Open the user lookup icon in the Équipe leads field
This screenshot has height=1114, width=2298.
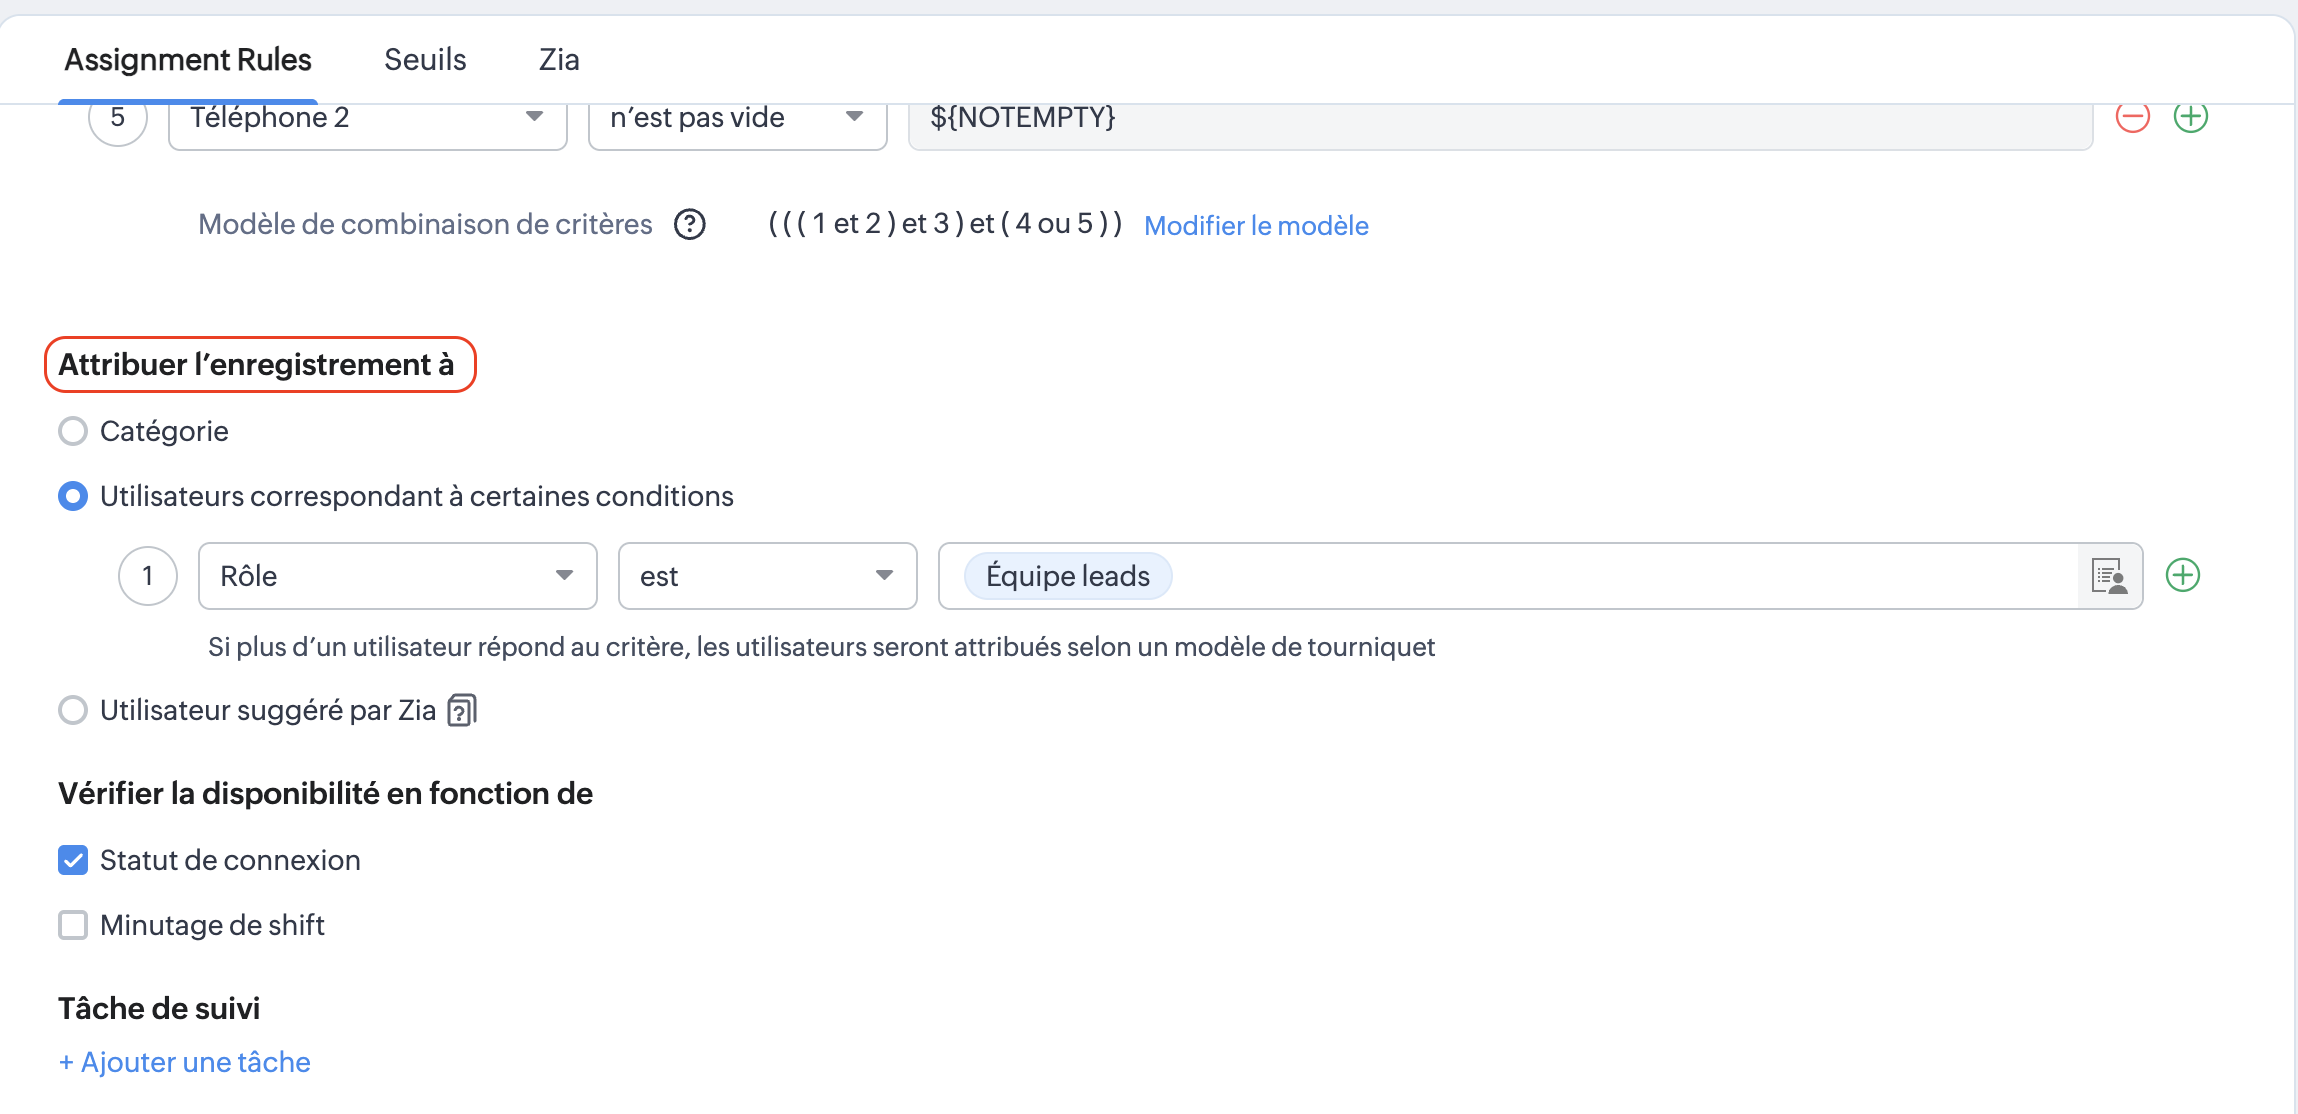(x=2109, y=576)
